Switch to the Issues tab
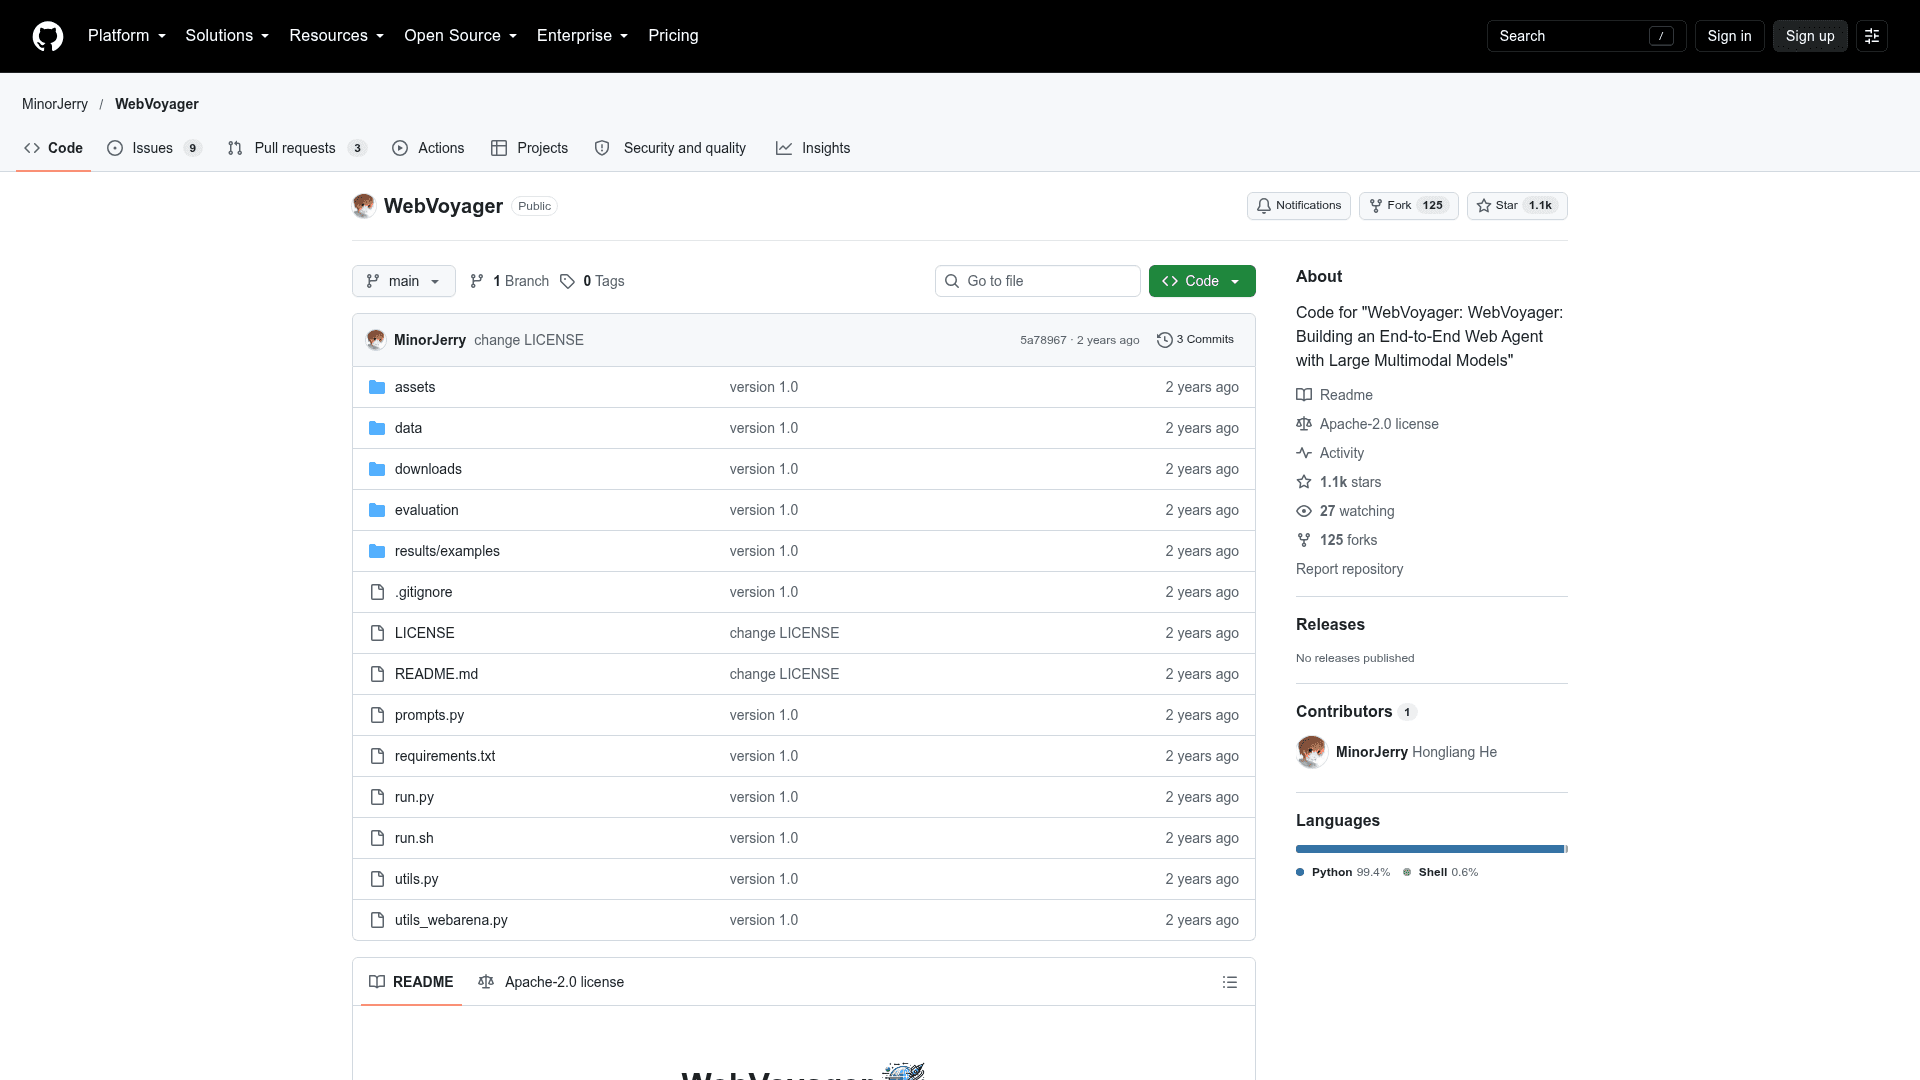 [155, 148]
